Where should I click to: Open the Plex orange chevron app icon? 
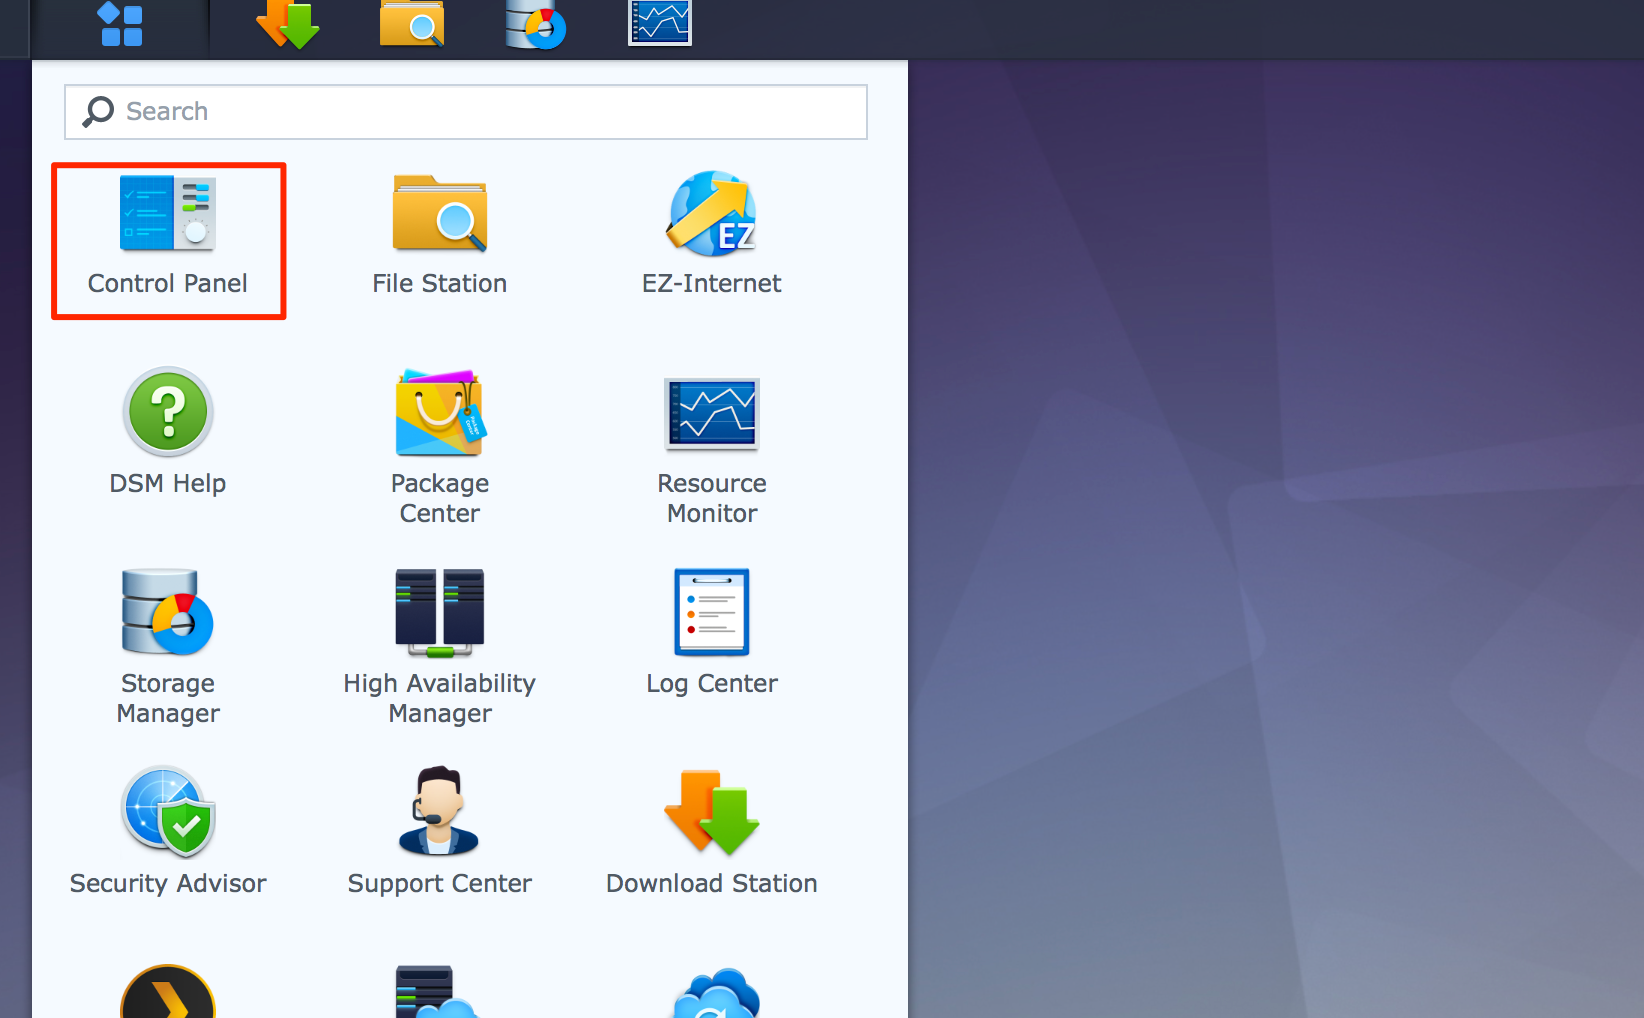click(168, 991)
